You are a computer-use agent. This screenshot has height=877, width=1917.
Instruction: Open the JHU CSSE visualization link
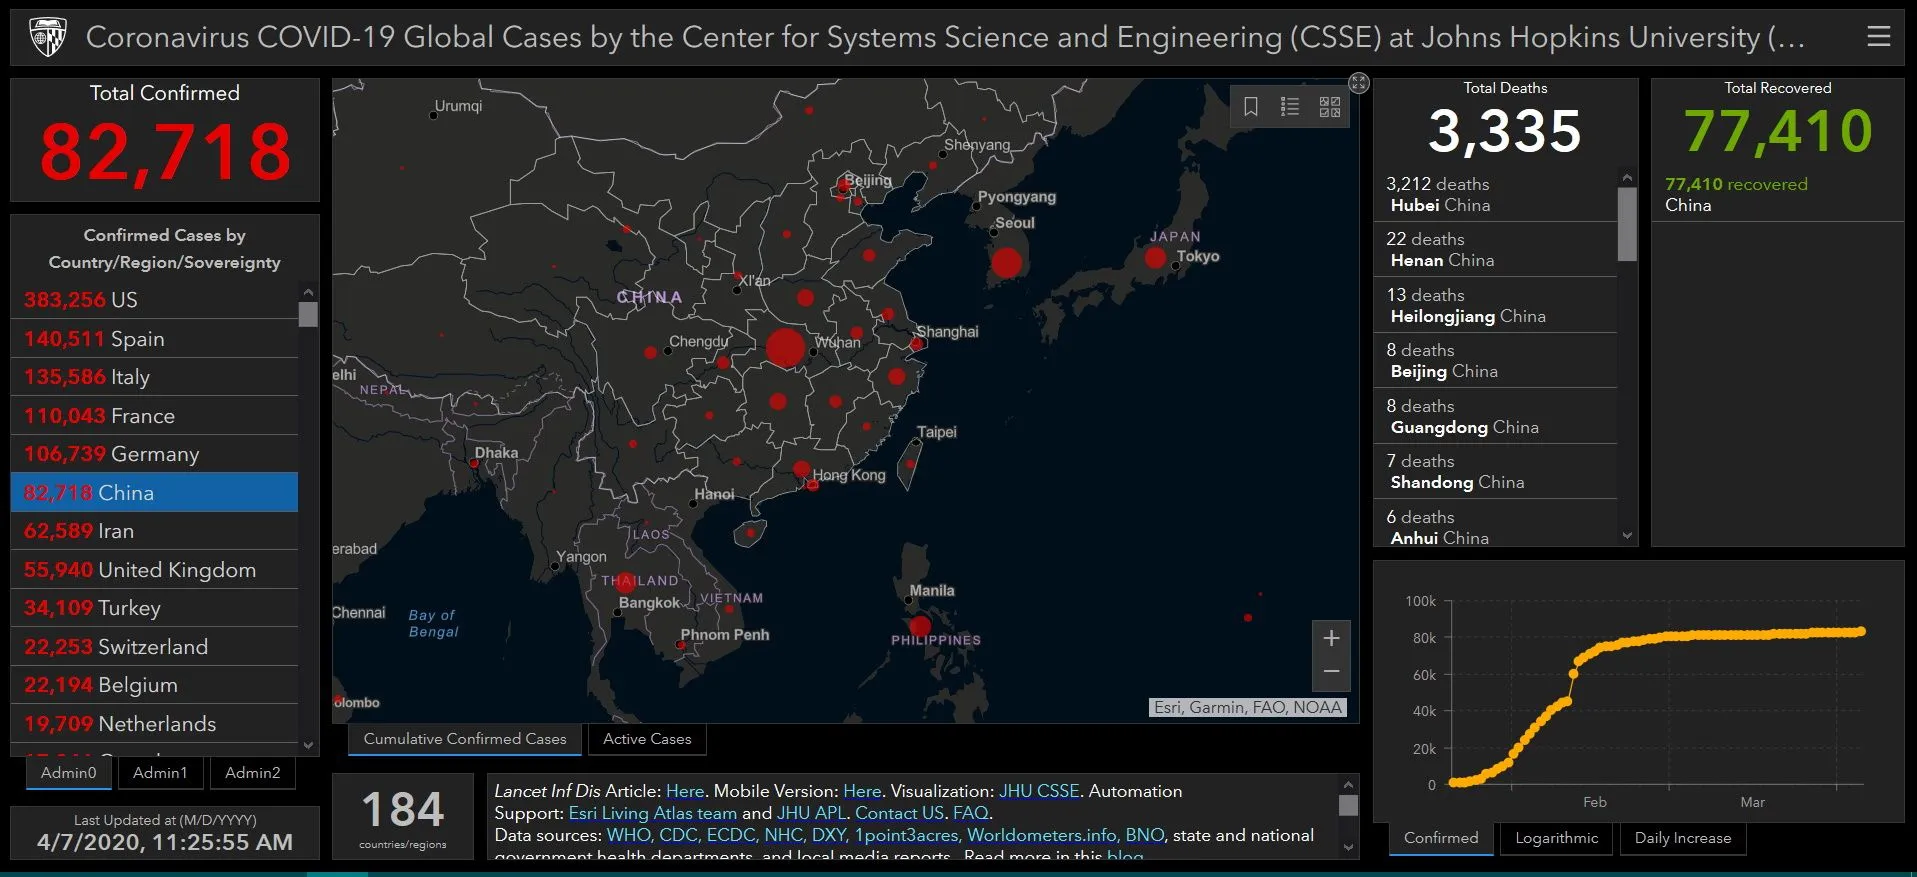pos(1039,791)
